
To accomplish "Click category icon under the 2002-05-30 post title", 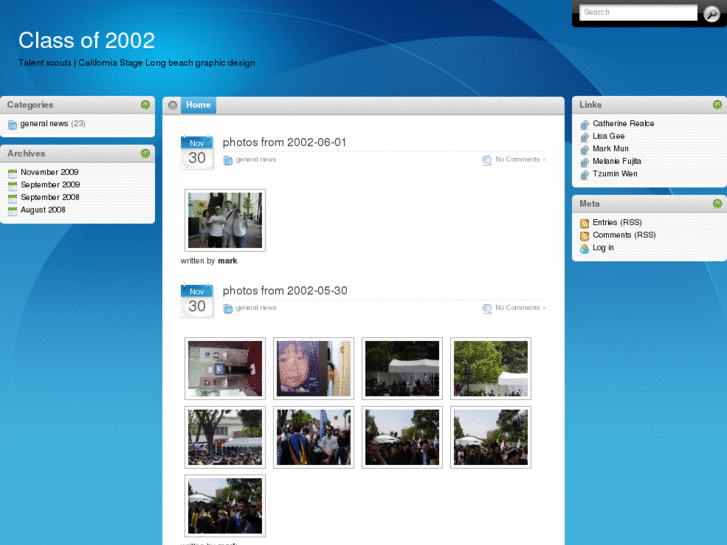I will [228, 309].
